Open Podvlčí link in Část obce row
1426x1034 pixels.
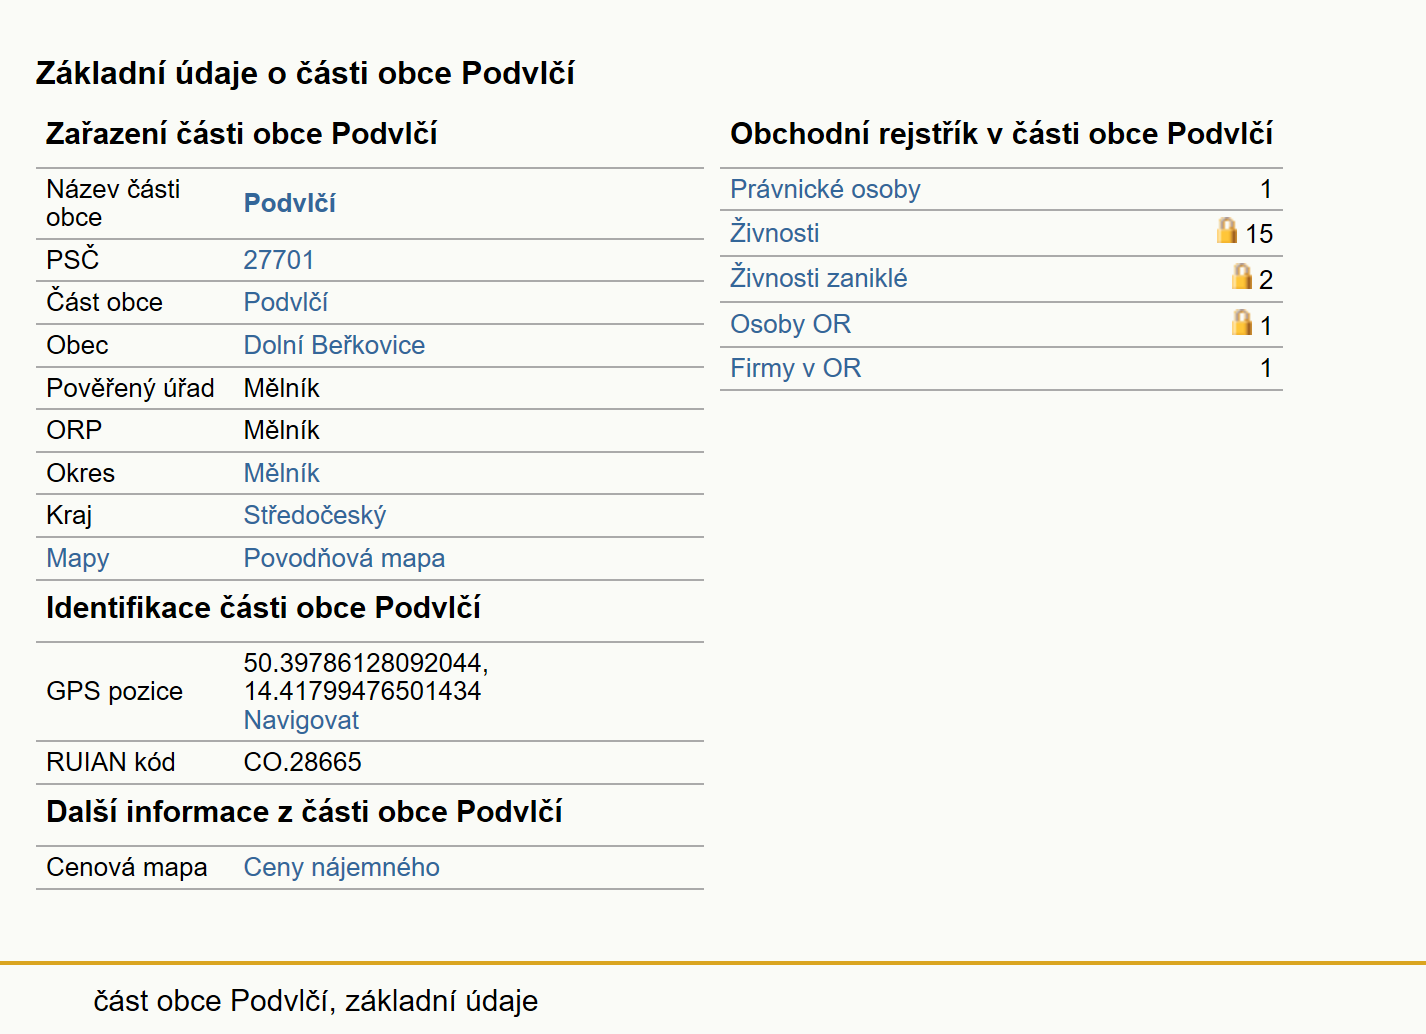(x=285, y=302)
